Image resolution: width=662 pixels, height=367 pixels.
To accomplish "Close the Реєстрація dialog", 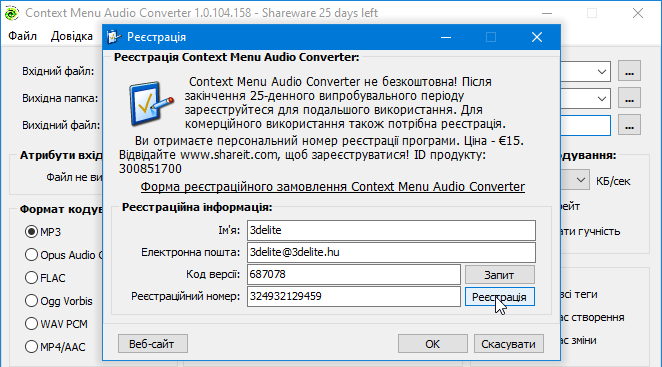I will (537, 37).
